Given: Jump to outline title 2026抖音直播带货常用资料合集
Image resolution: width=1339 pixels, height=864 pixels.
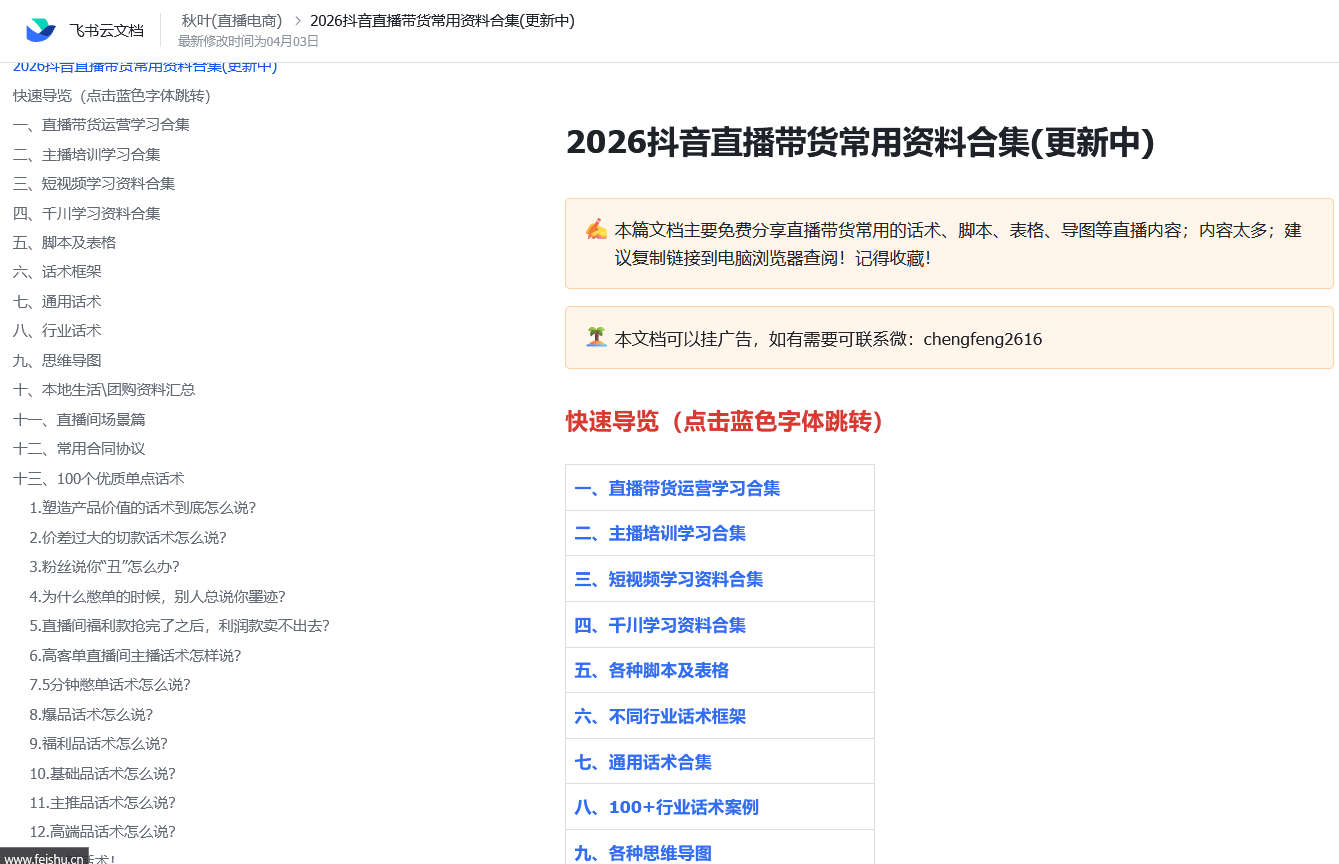Looking at the screenshot, I should point(145,67).
